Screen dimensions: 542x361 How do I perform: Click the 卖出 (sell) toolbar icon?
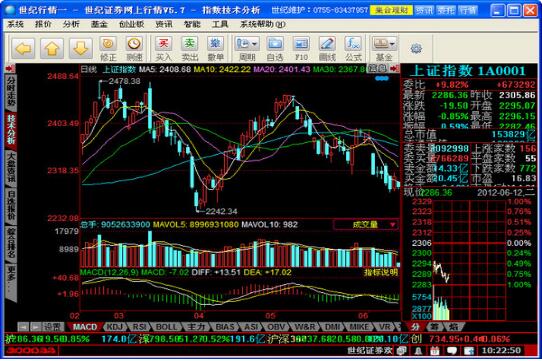189,49
